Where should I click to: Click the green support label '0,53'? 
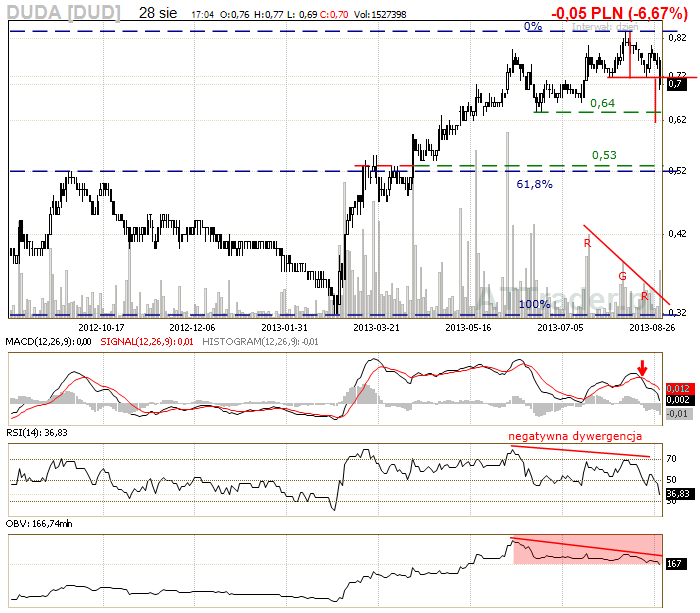tap(604, 155)
